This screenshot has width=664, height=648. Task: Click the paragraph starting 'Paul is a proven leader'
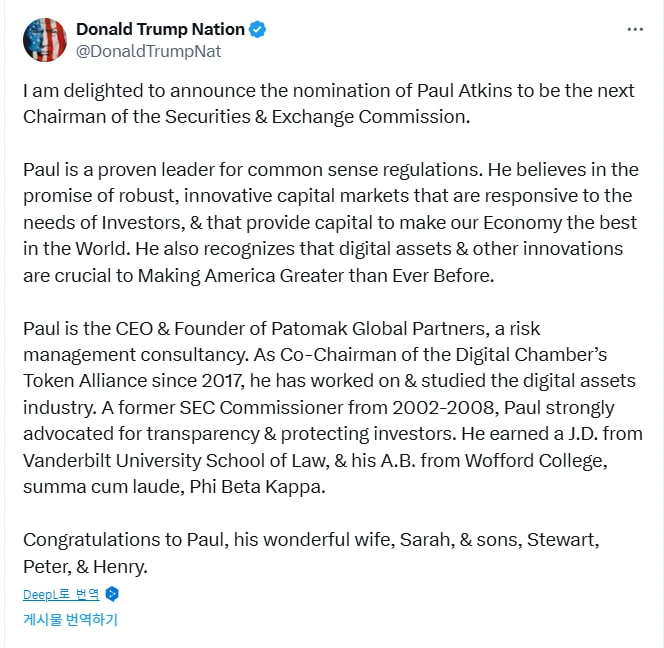331,222
